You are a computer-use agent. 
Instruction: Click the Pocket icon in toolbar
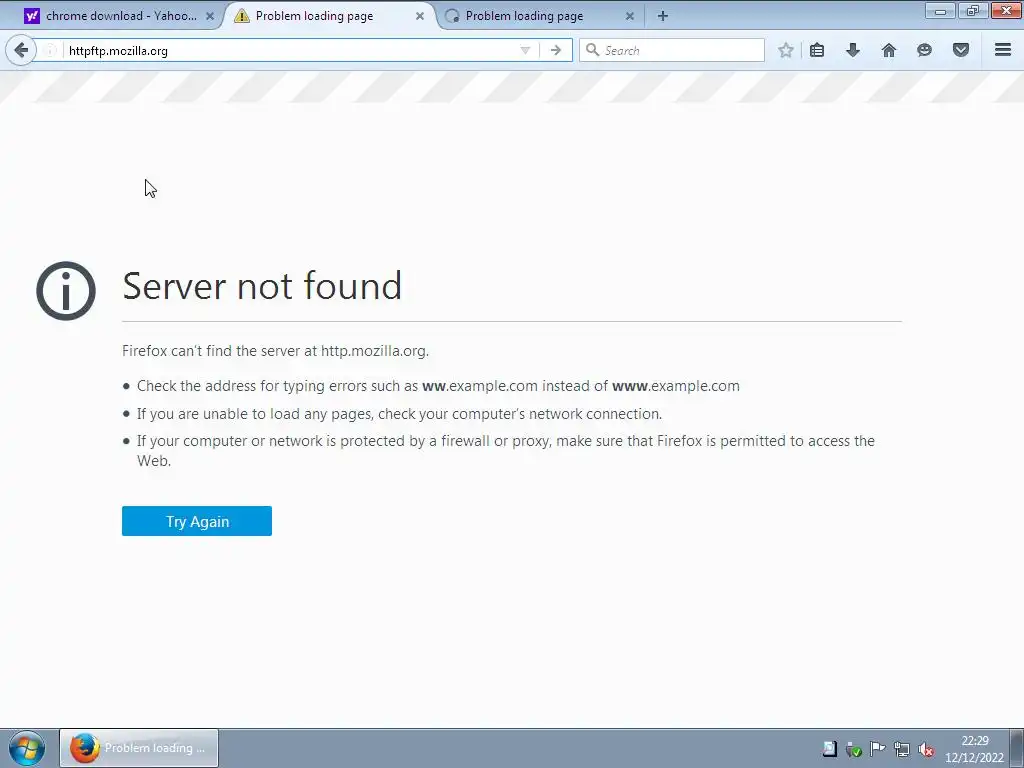pos(961,50)
